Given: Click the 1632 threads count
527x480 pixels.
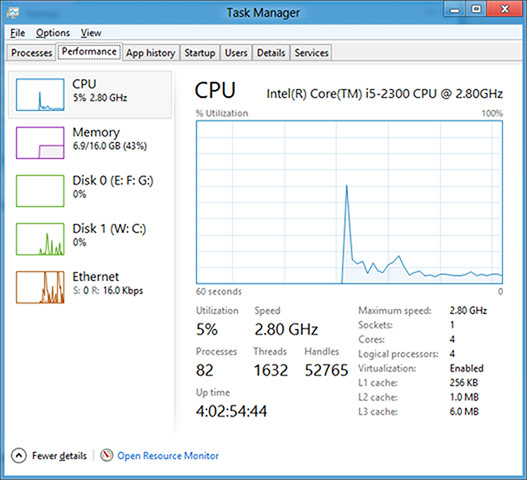Looking at the screenshot, I should (271, 370).
